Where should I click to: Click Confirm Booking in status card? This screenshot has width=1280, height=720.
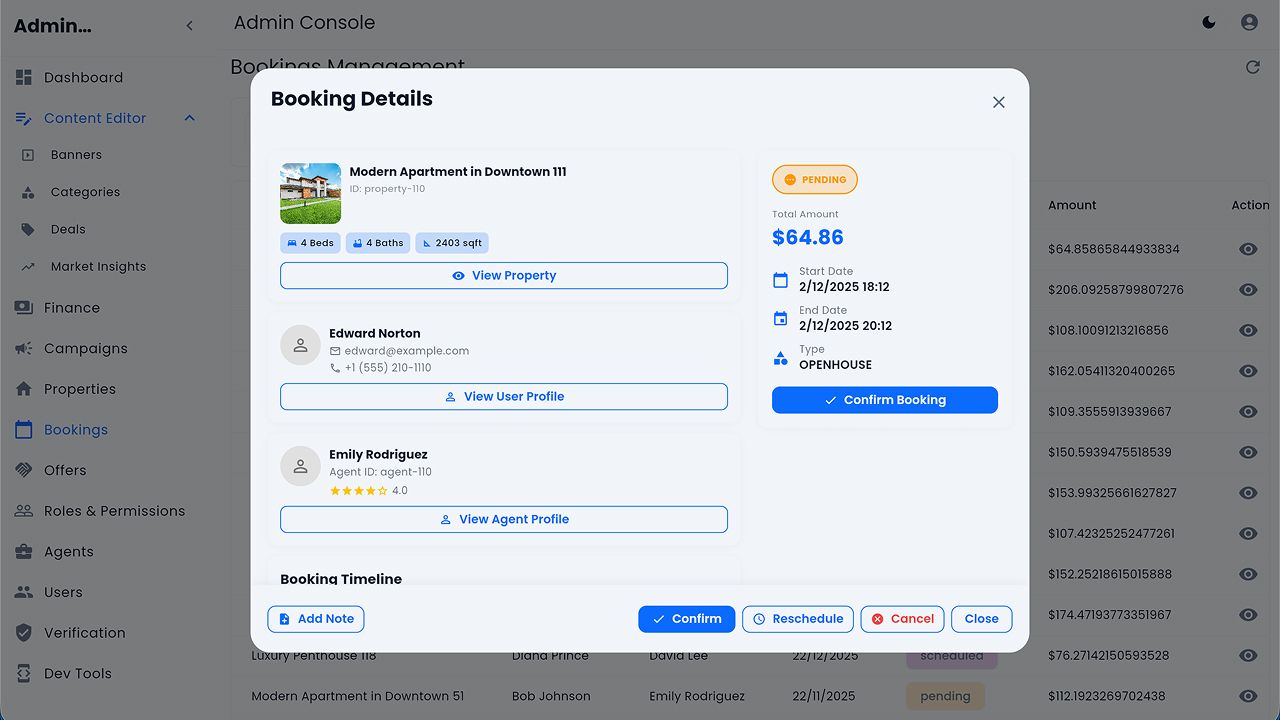885,400
